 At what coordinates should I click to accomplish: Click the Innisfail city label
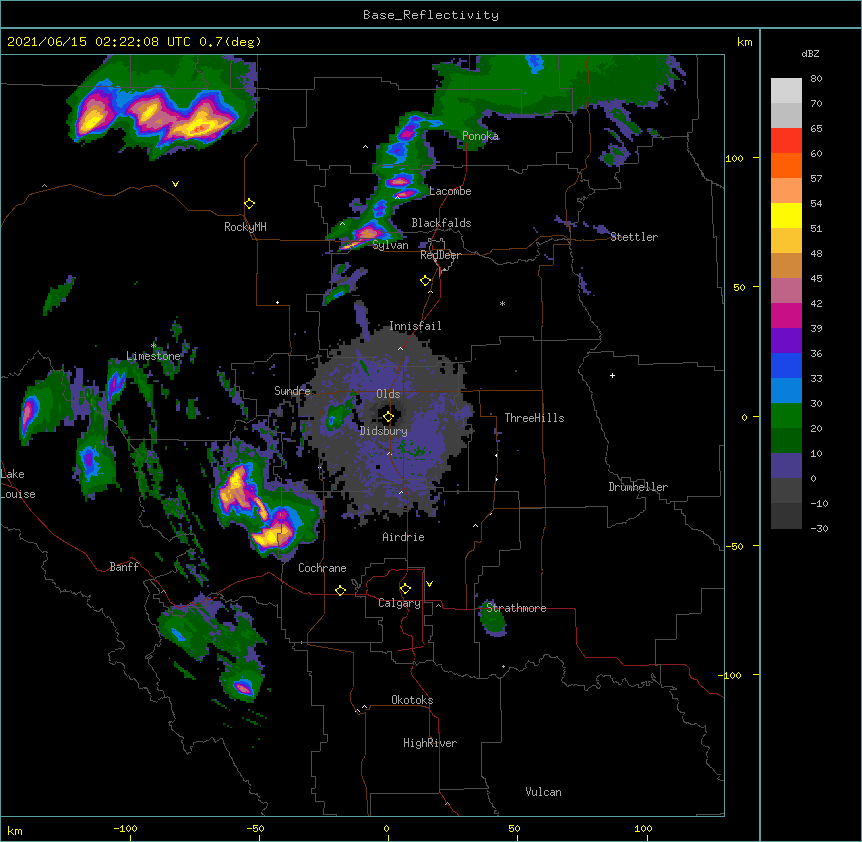(x=415, y=326)
